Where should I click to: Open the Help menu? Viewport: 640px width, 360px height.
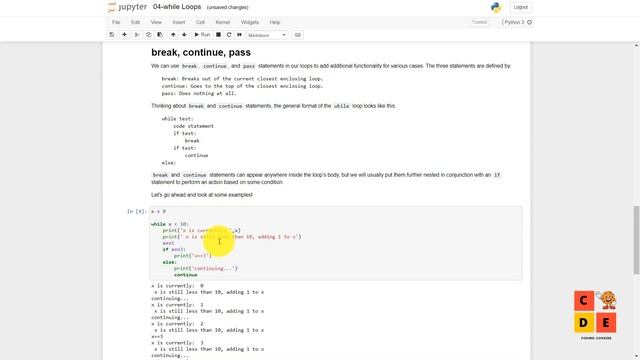275,22
